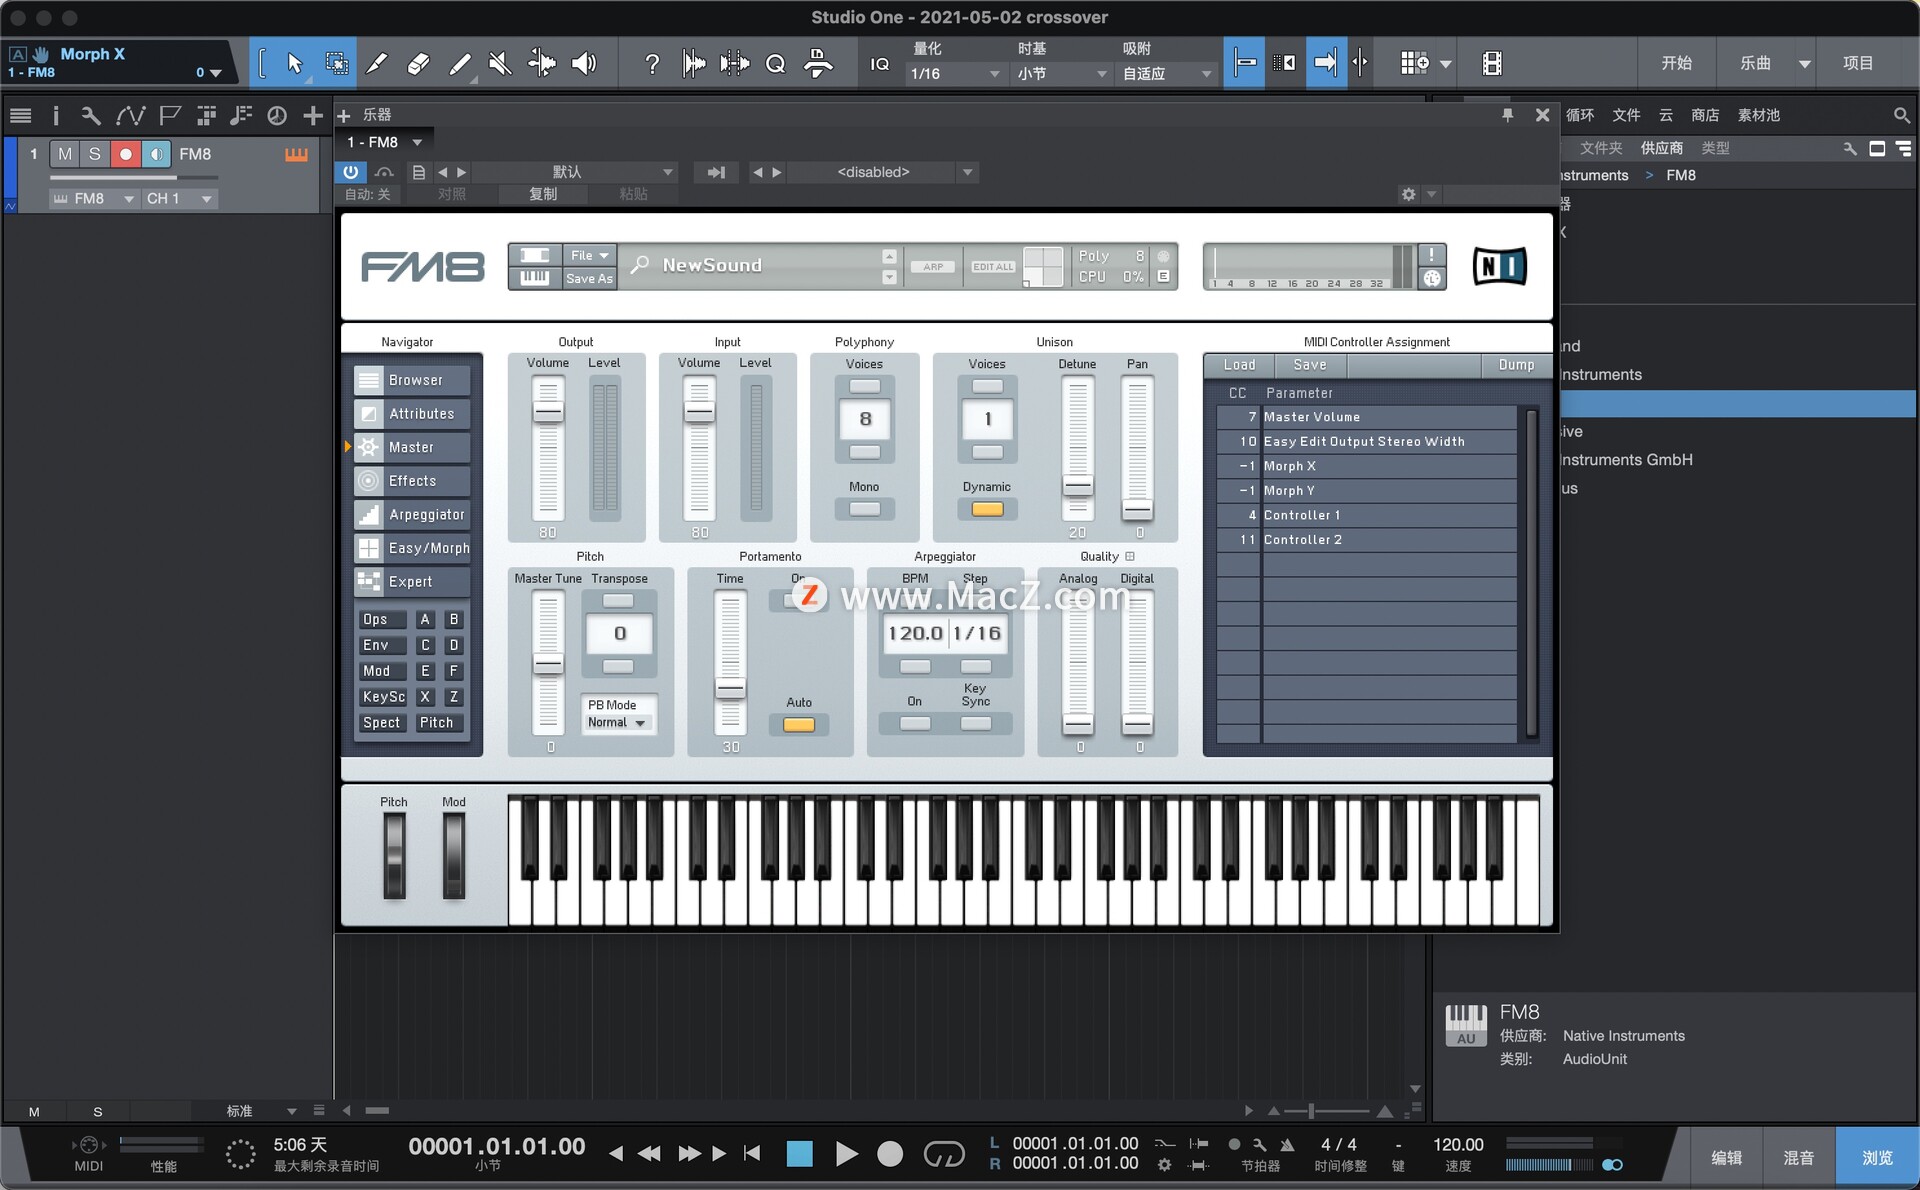Open the wrench options in track toolbar

point(91,116)
